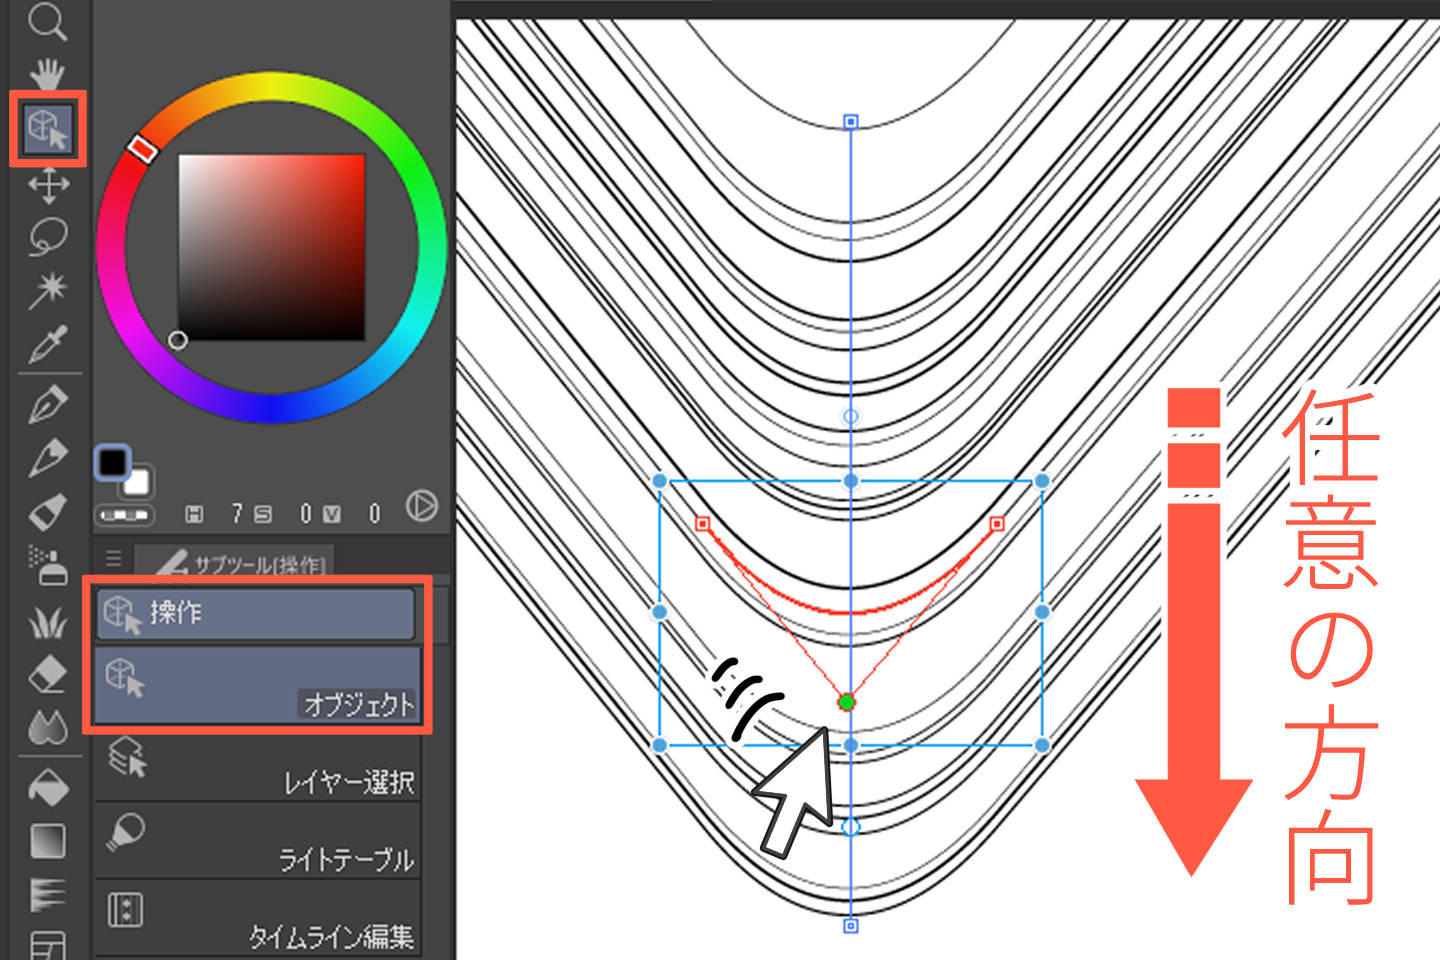Select the Gradient tool

(47, 841)
